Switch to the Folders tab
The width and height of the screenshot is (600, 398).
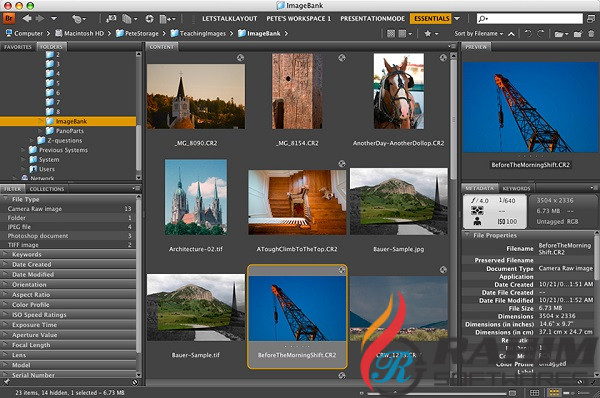coord(51,47)
